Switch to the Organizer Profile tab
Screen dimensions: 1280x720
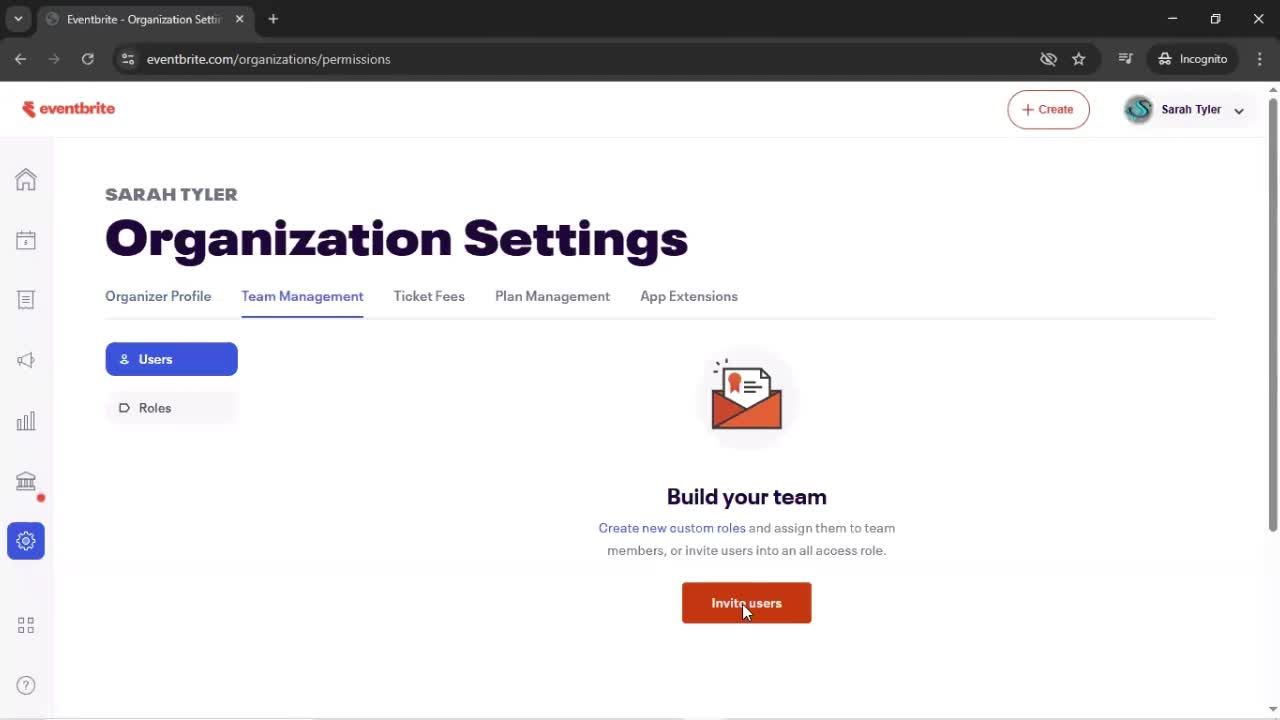pyautogui.click(x=158, y=296)
